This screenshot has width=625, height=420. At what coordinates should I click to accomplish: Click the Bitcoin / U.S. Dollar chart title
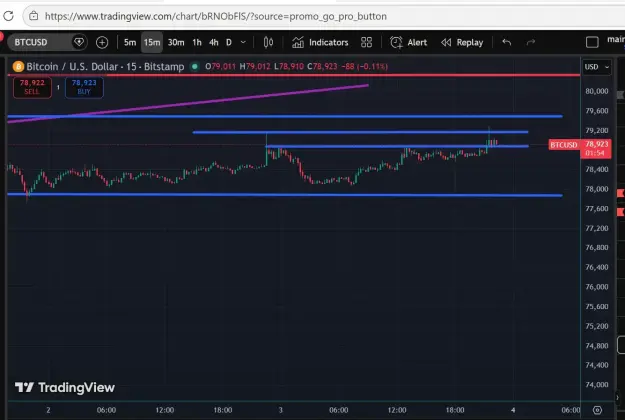click(x=105, y=66)
